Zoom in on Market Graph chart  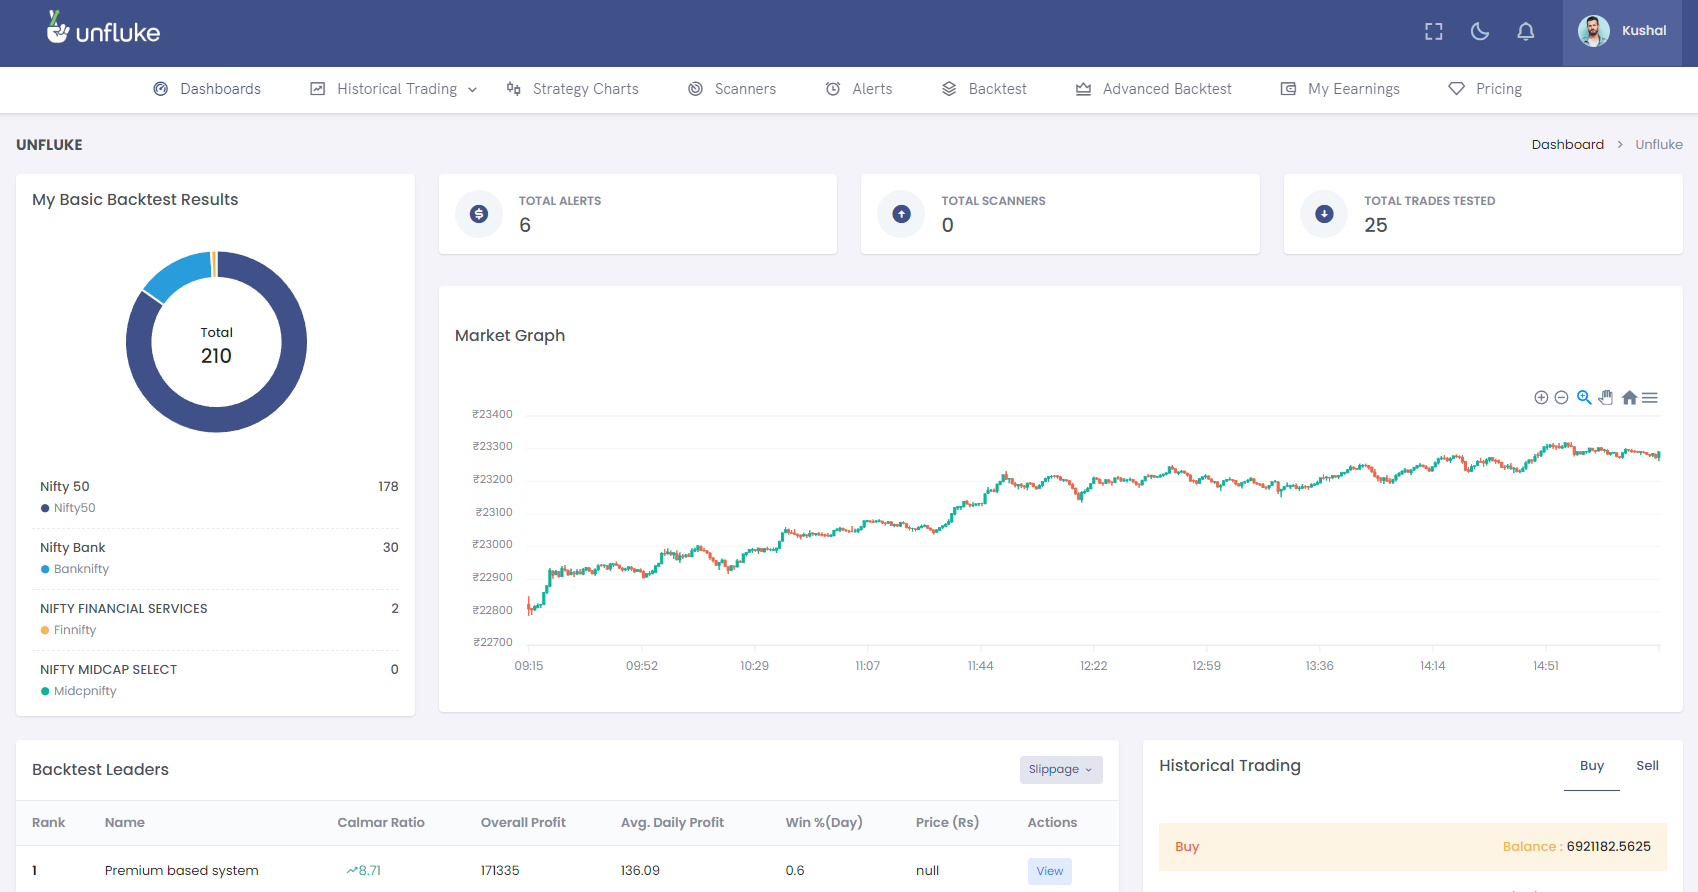coord(1541,398)
